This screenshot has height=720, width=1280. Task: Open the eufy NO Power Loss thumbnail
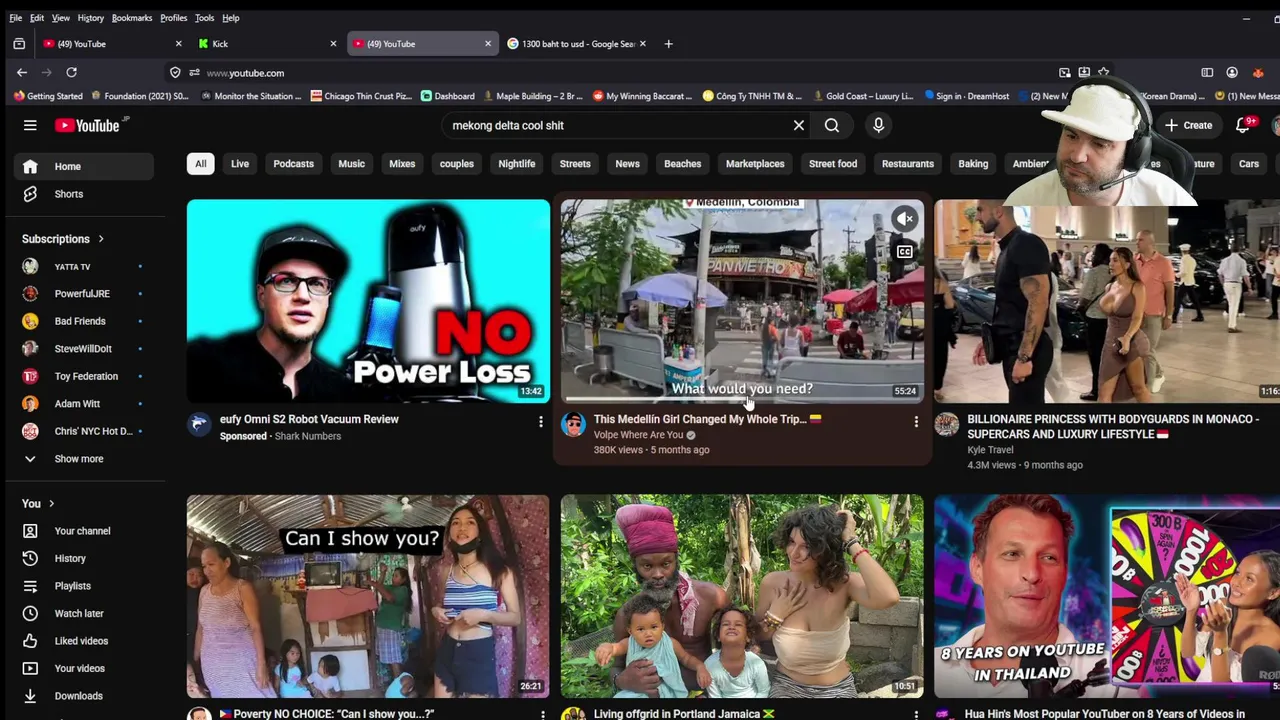tap(368, 301)
